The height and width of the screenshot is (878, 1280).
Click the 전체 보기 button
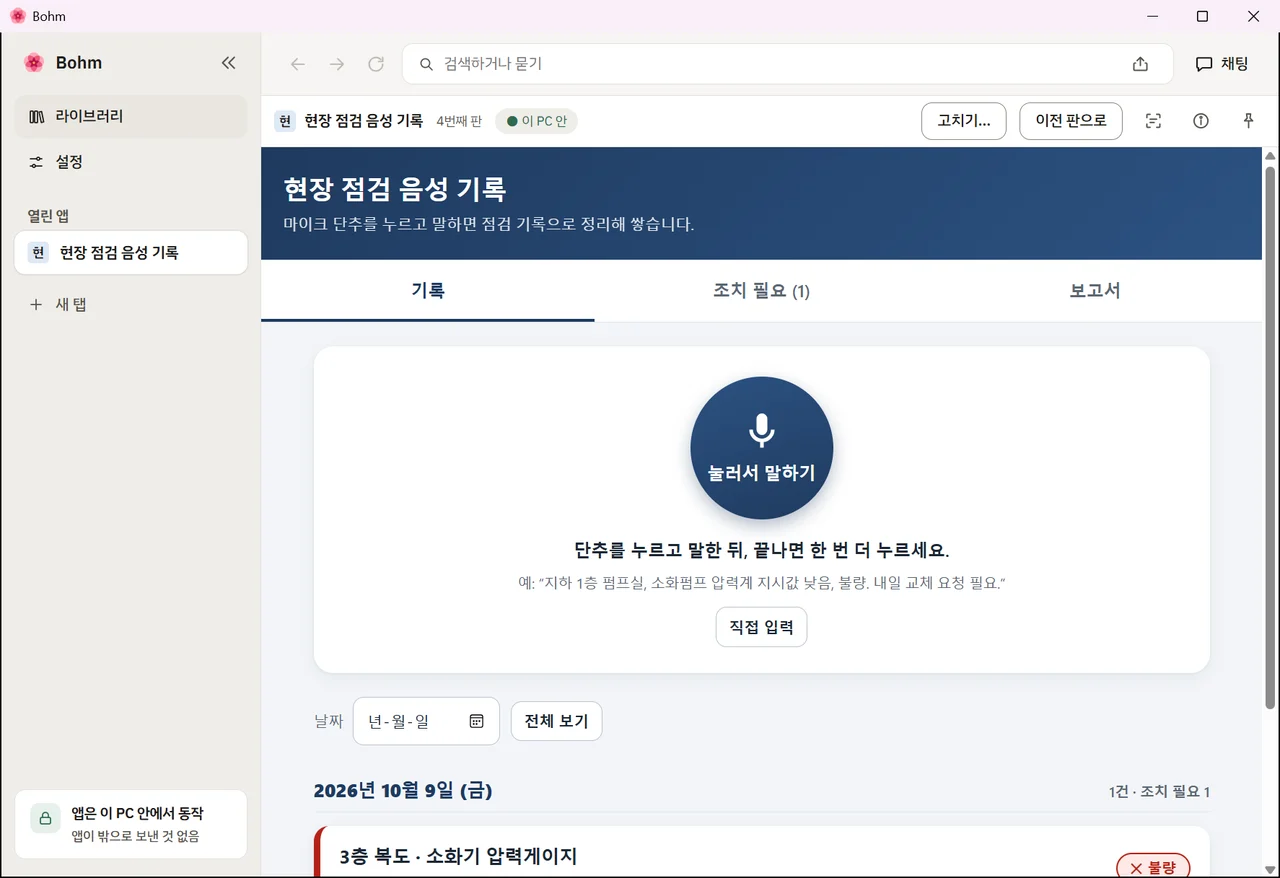[x=557, y=721]
